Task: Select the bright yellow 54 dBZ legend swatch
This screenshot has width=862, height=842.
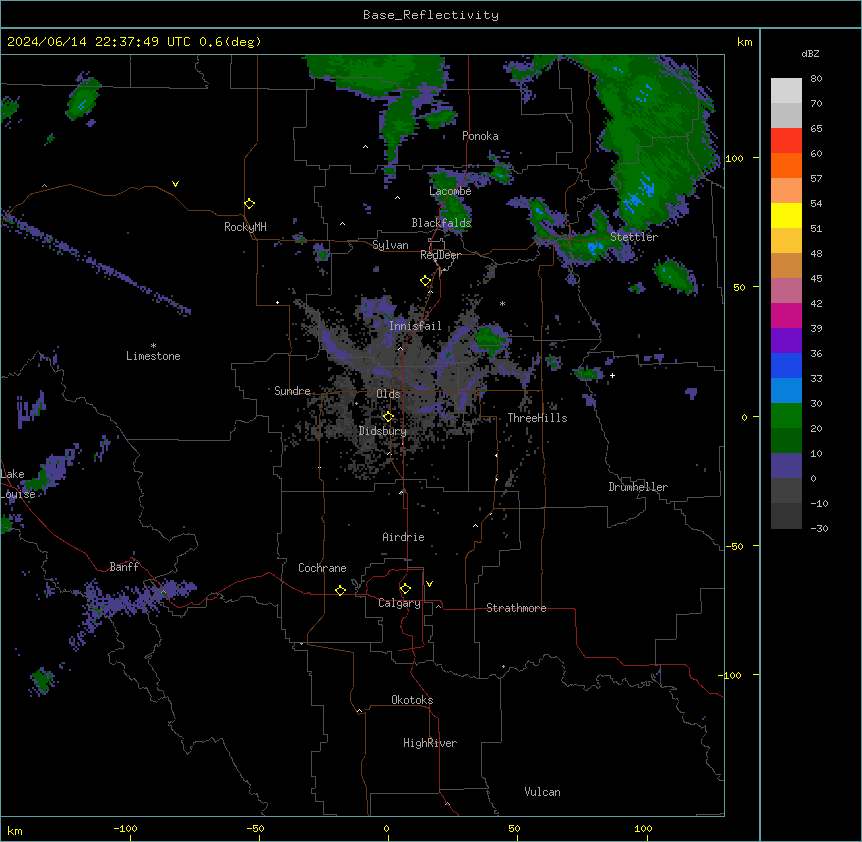Action: coord(786,215)
